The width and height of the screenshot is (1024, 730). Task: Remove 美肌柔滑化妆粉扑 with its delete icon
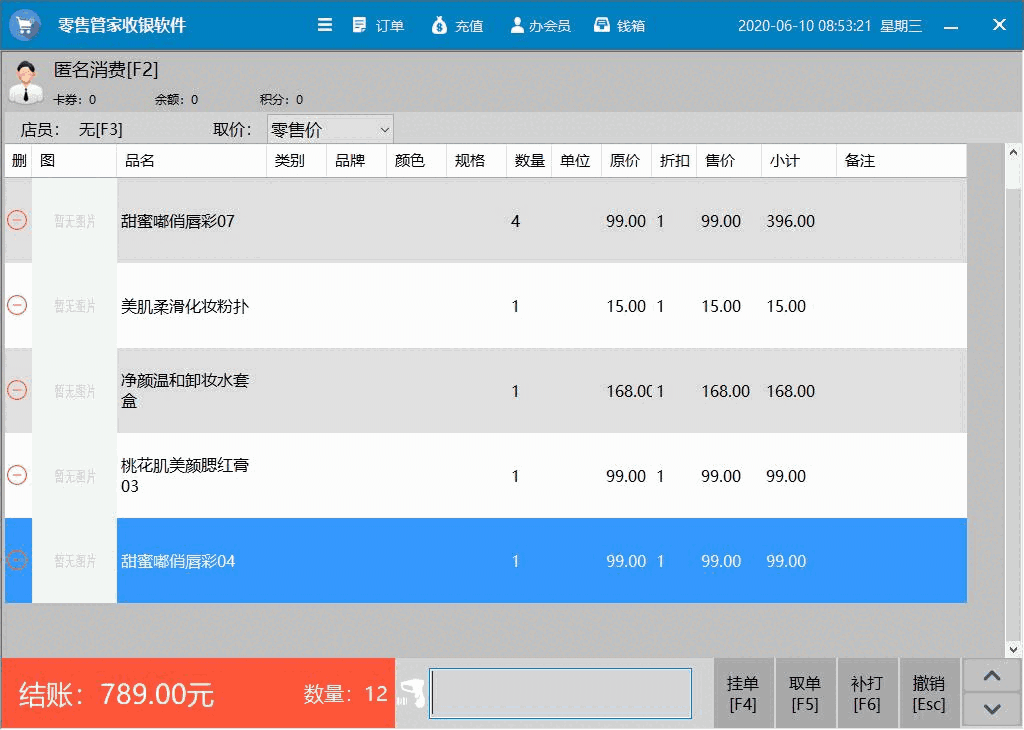(17, 306)
